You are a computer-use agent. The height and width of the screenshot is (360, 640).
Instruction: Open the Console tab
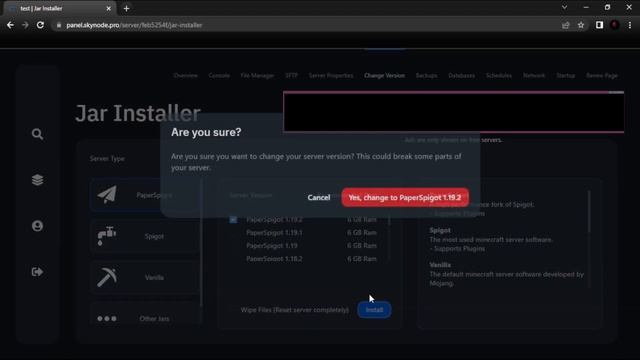pos(219,76)
